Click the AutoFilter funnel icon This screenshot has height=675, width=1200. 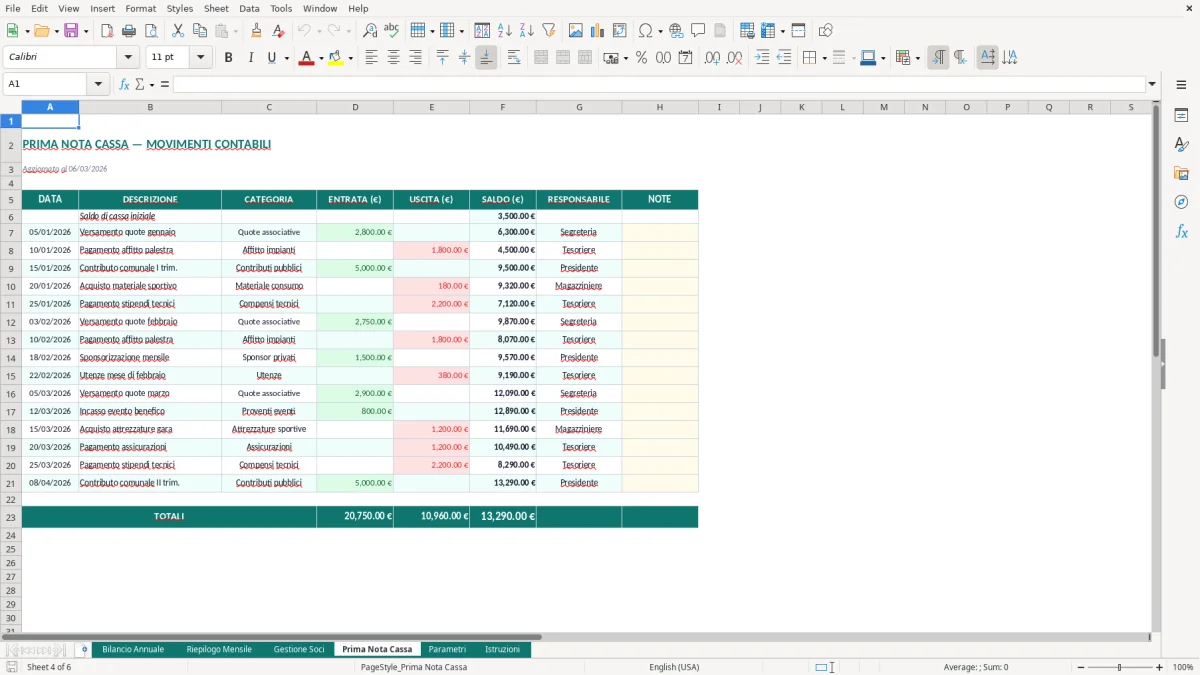pyautogui.click(x=548, y=31)
